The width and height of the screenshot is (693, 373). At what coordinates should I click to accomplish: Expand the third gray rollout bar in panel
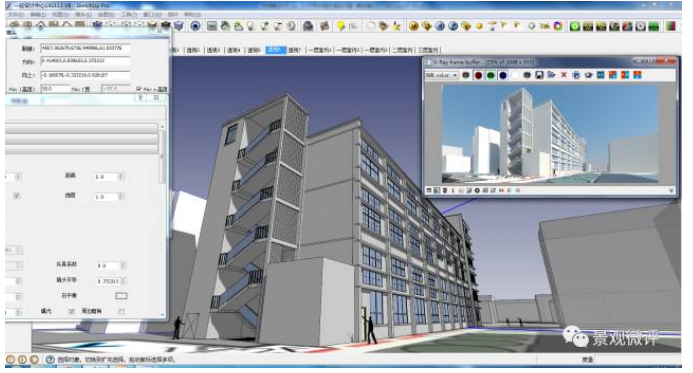[x=82, y=149]
